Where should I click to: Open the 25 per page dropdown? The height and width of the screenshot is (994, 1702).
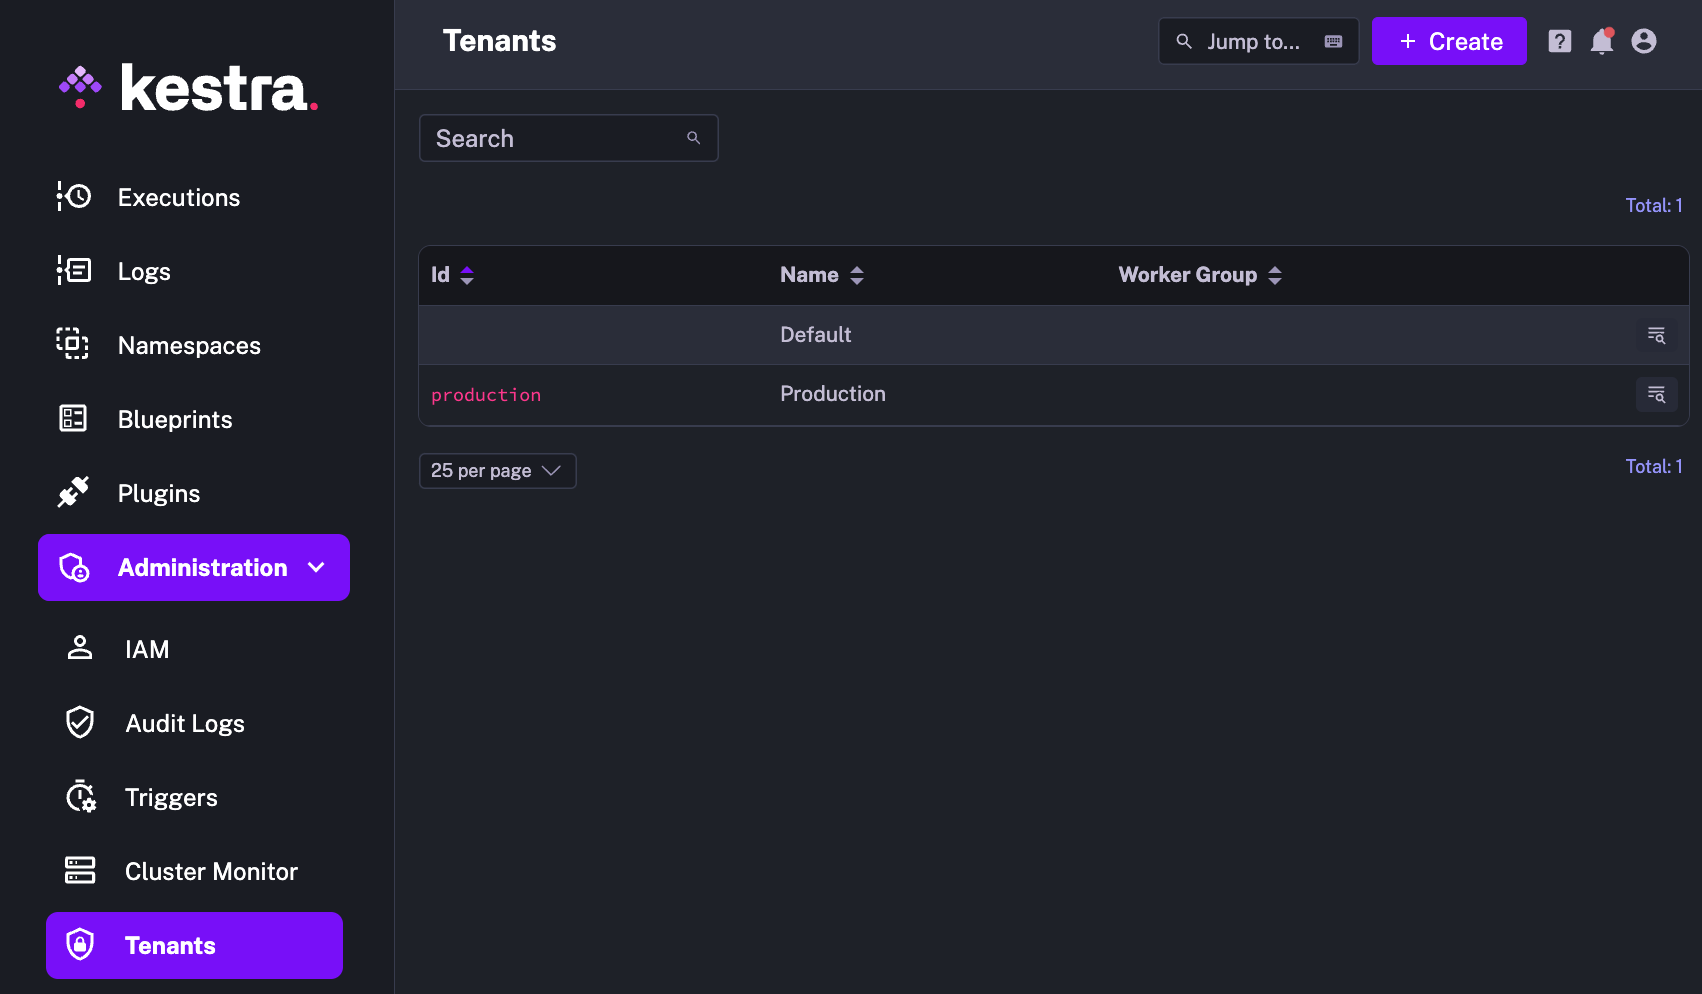pos(497,471)
